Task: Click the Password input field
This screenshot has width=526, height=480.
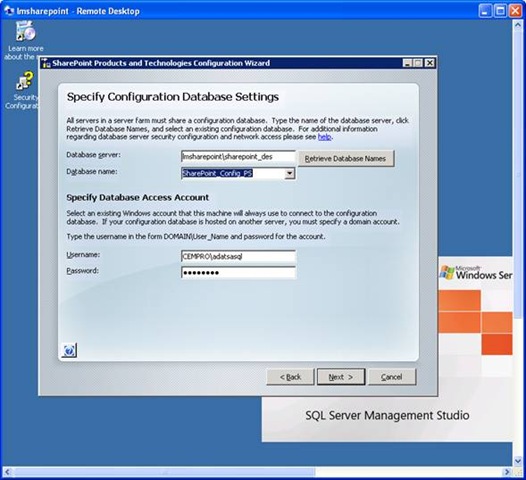Action: [238, 273]
